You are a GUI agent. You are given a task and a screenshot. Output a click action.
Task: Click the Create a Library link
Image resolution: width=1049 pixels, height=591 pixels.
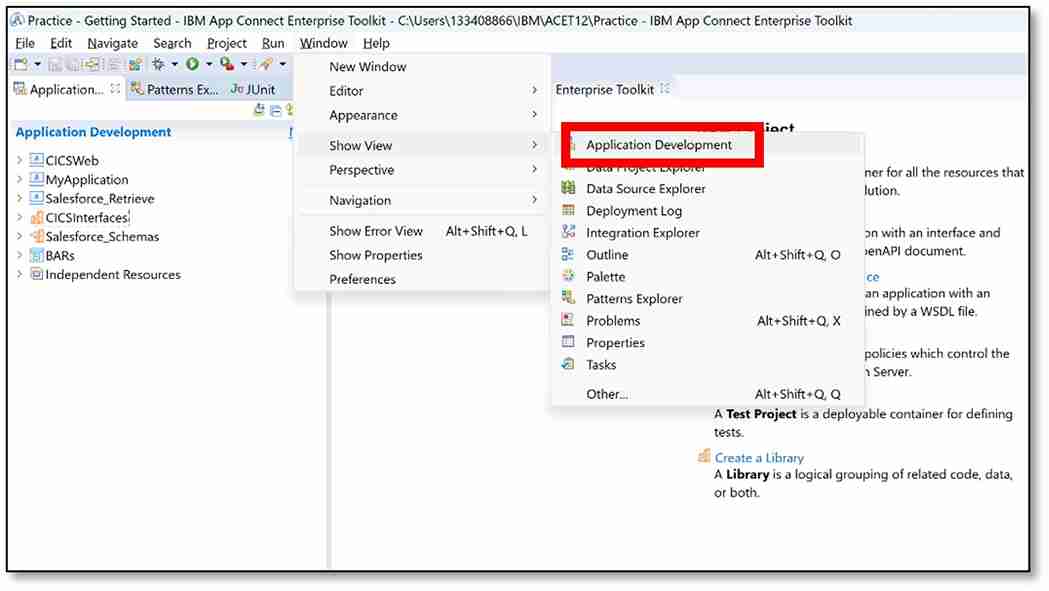click(759, 457)
